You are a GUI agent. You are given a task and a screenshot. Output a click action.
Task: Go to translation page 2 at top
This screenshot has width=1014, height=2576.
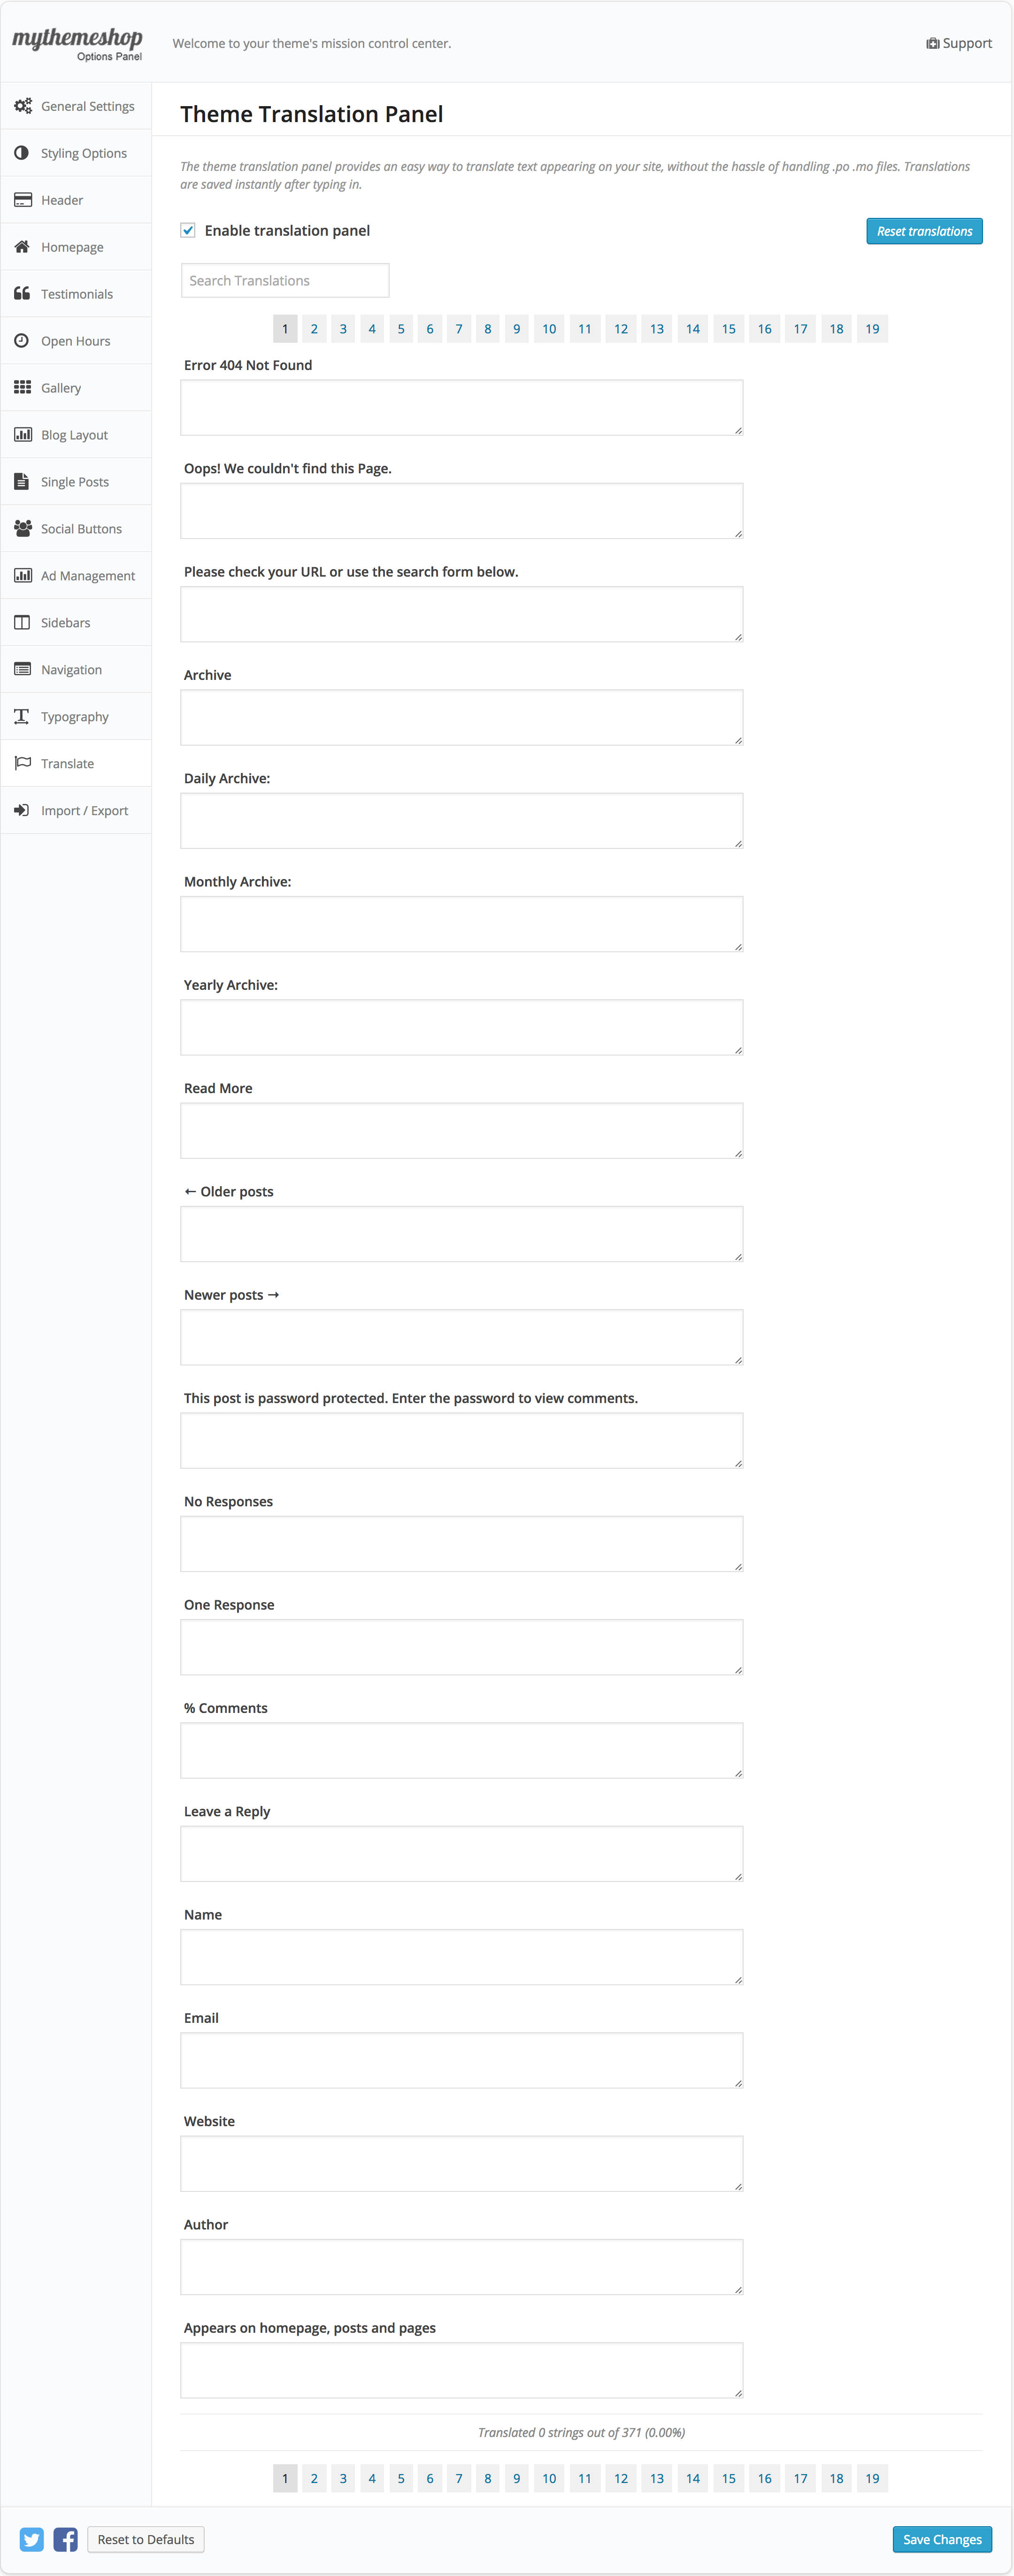[x=314, y=329]
